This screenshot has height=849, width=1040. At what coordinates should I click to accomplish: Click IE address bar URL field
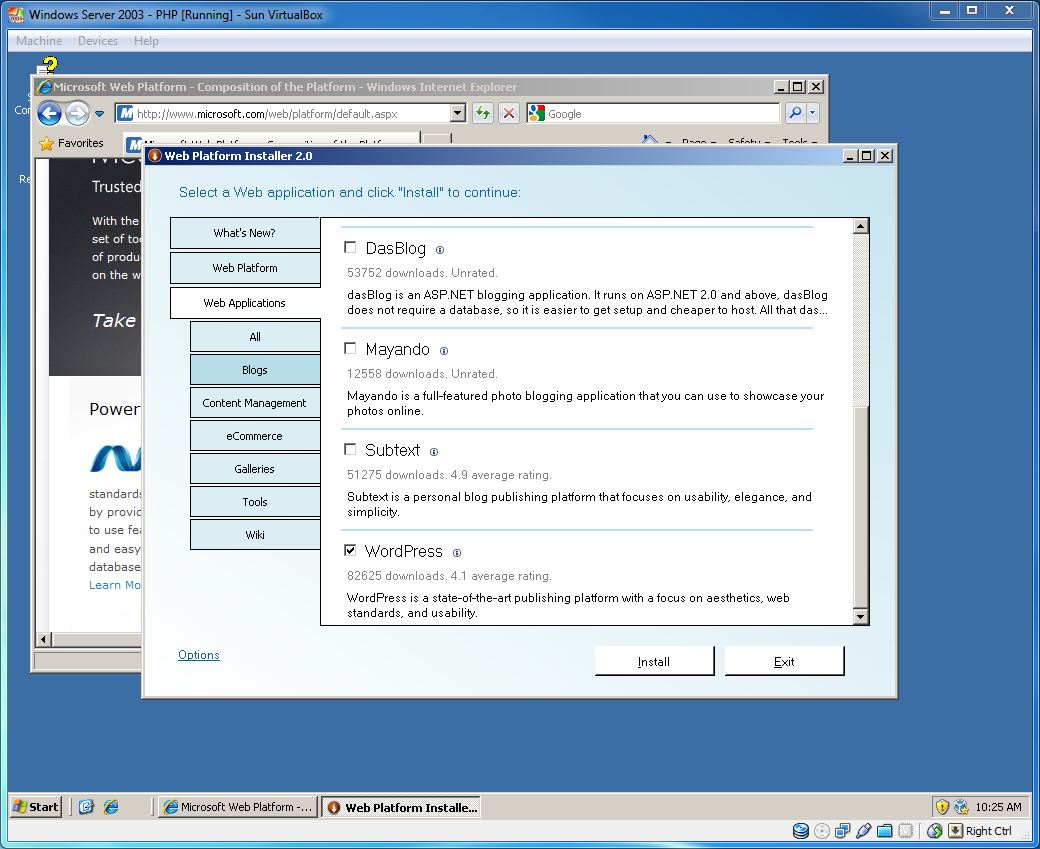(x=292, y=113)
